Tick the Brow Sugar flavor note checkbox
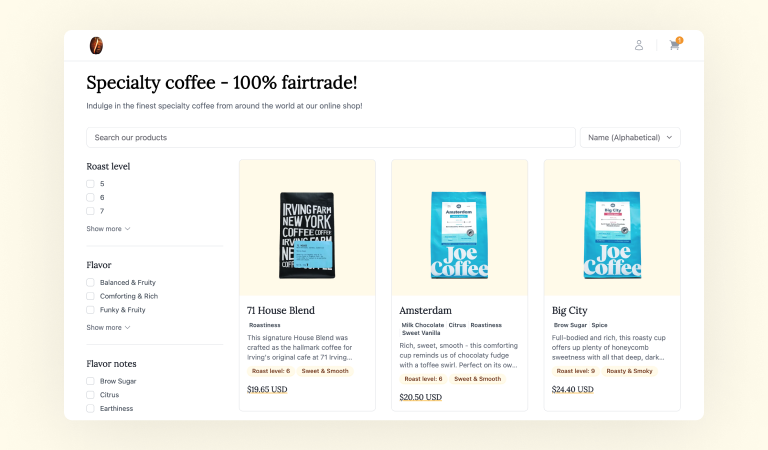 pyautogui.click(x=90, y=381)
